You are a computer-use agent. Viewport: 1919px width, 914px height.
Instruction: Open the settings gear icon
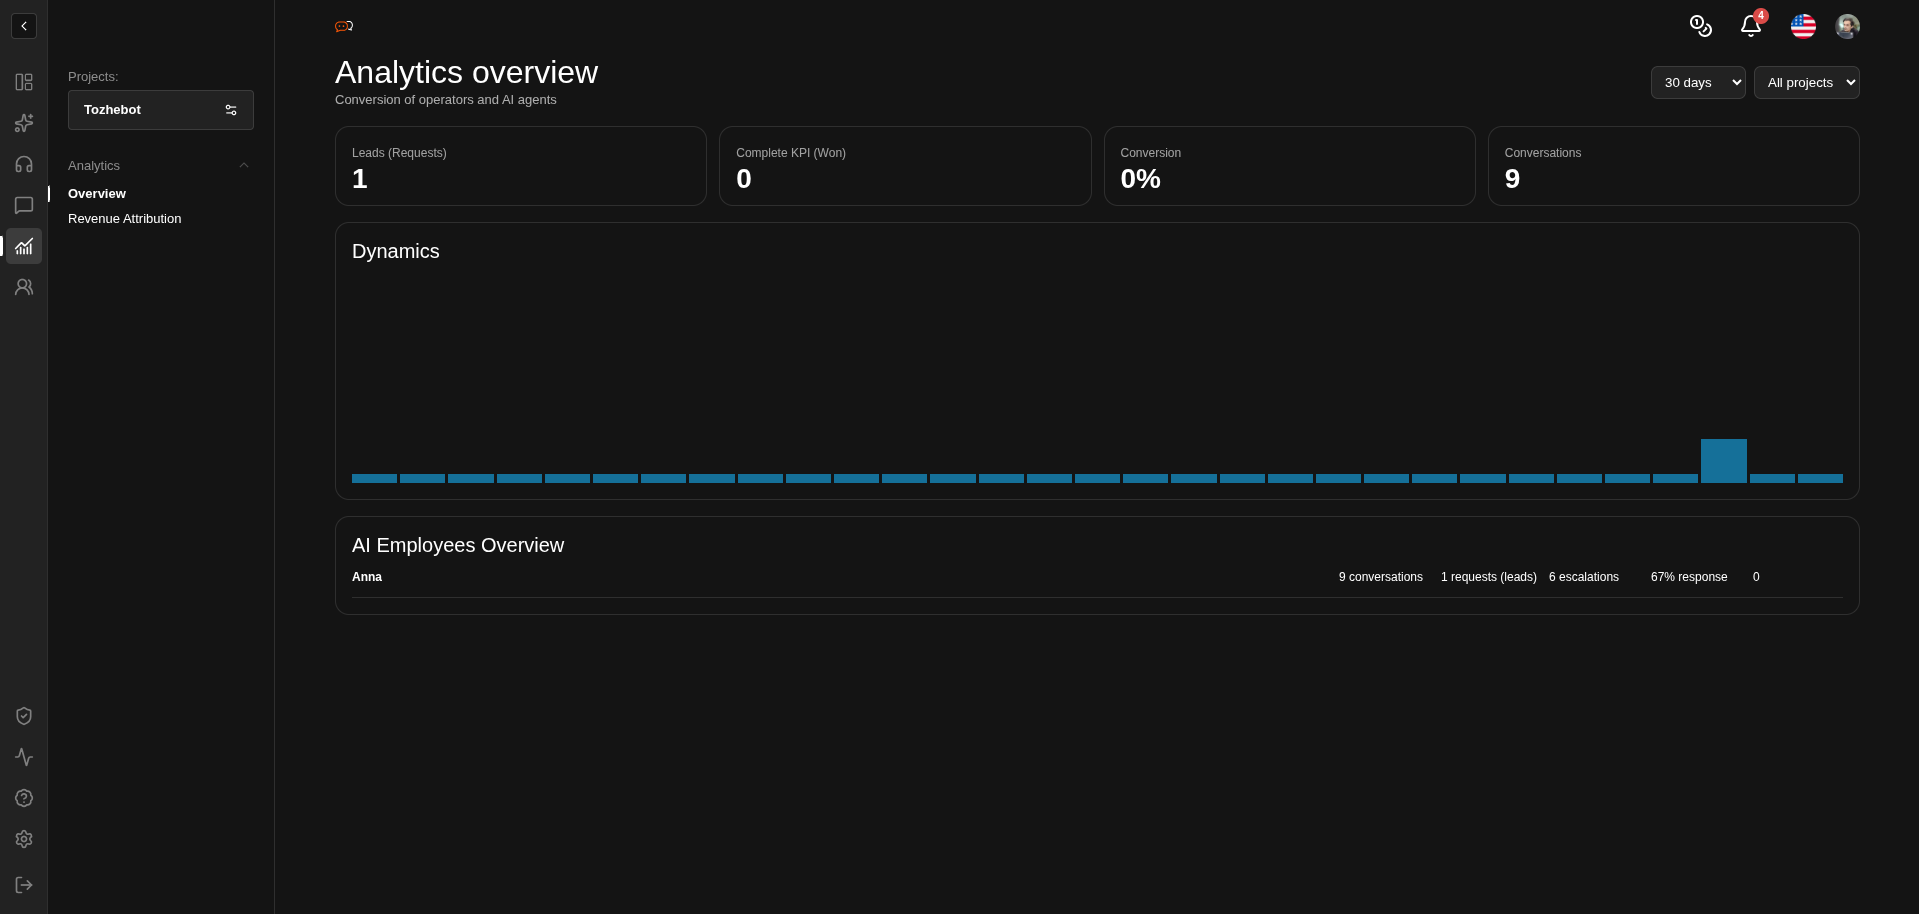click(x=24, y=839)
